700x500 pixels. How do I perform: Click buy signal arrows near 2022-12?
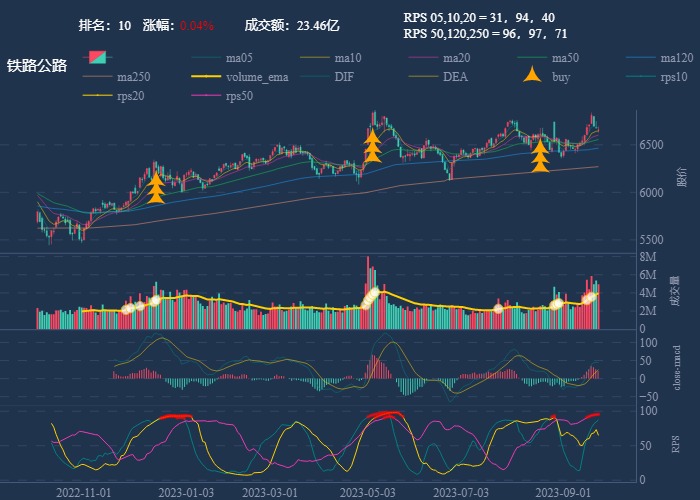point(156,187)
